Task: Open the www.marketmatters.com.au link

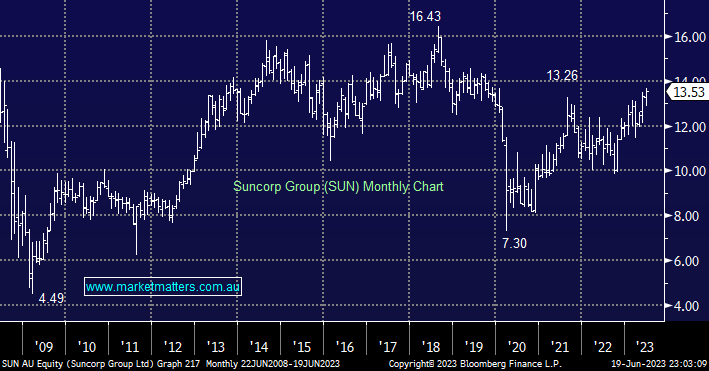Action: [x=163, y=286]
